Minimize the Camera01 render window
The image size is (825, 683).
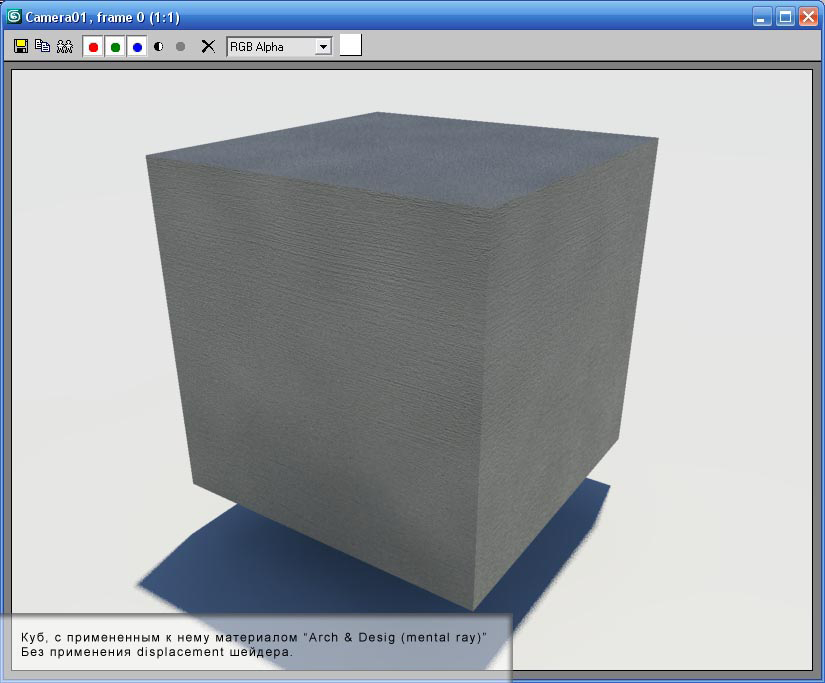click(x=763, y=16)
